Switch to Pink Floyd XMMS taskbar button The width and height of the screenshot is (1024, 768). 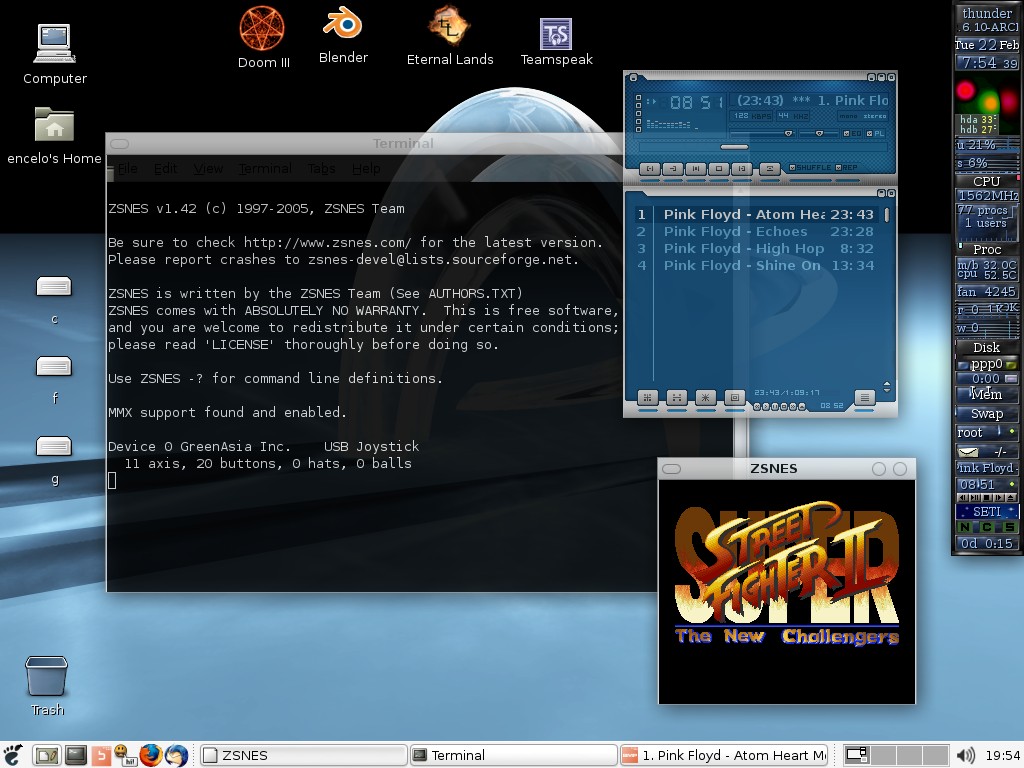(724, 755)
